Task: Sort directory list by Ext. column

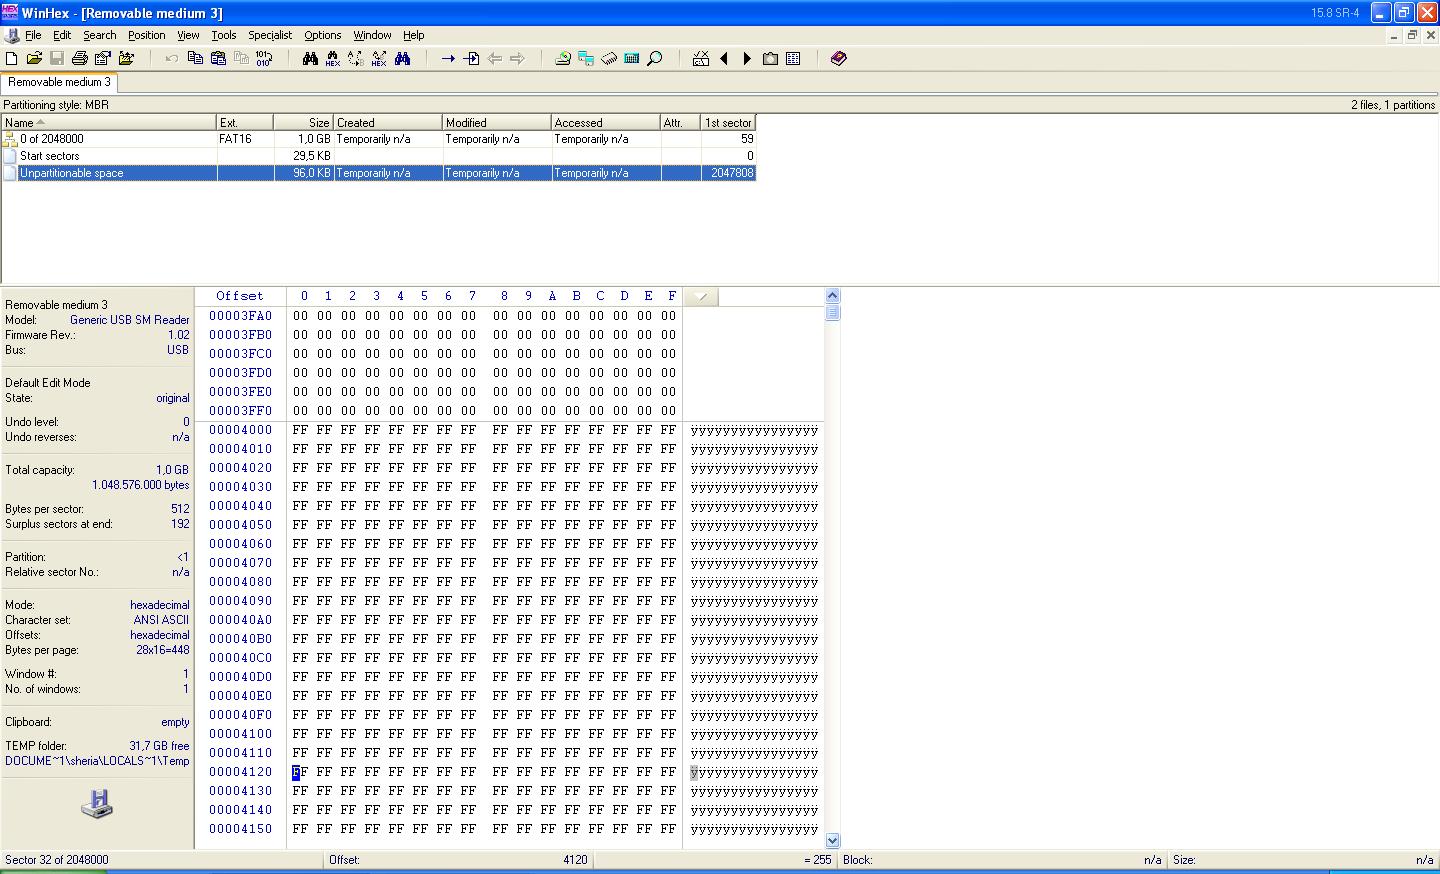Action: point(245,123)
